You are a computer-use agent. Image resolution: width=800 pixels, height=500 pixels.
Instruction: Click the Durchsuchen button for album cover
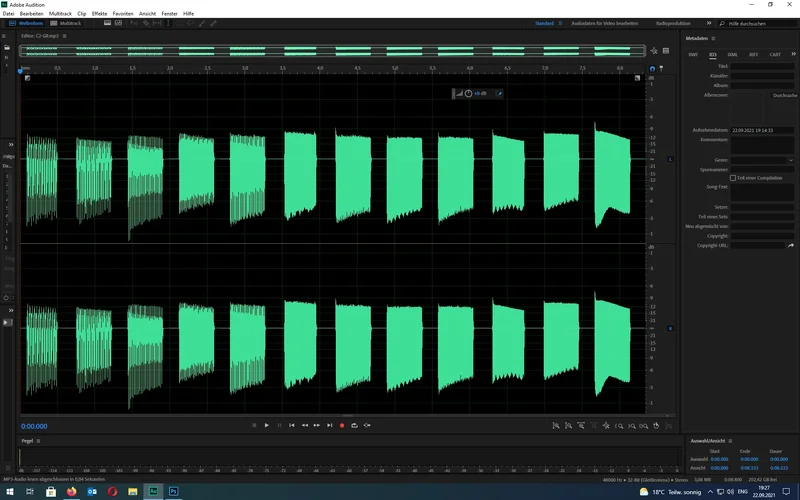click(784, 95)
